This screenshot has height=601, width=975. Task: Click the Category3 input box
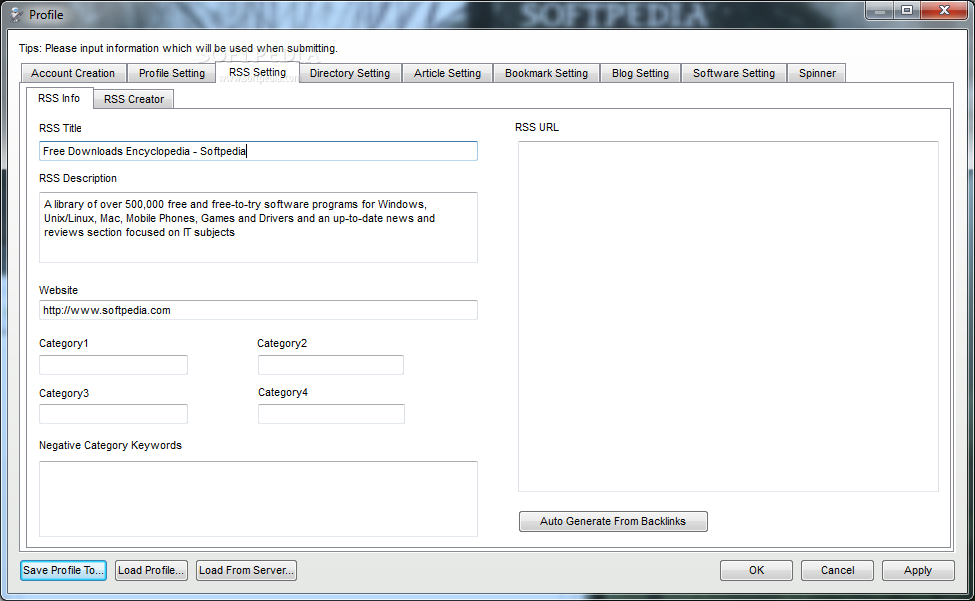pos(113,414)
